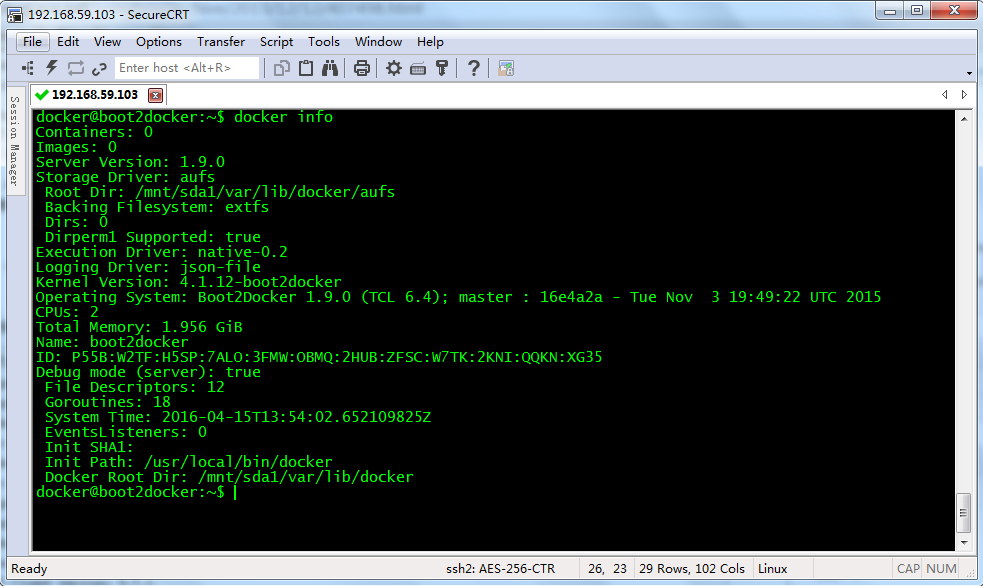Click the SecureCRT application icon in title bar
This screenshot has width=983, height=586.
15,14
